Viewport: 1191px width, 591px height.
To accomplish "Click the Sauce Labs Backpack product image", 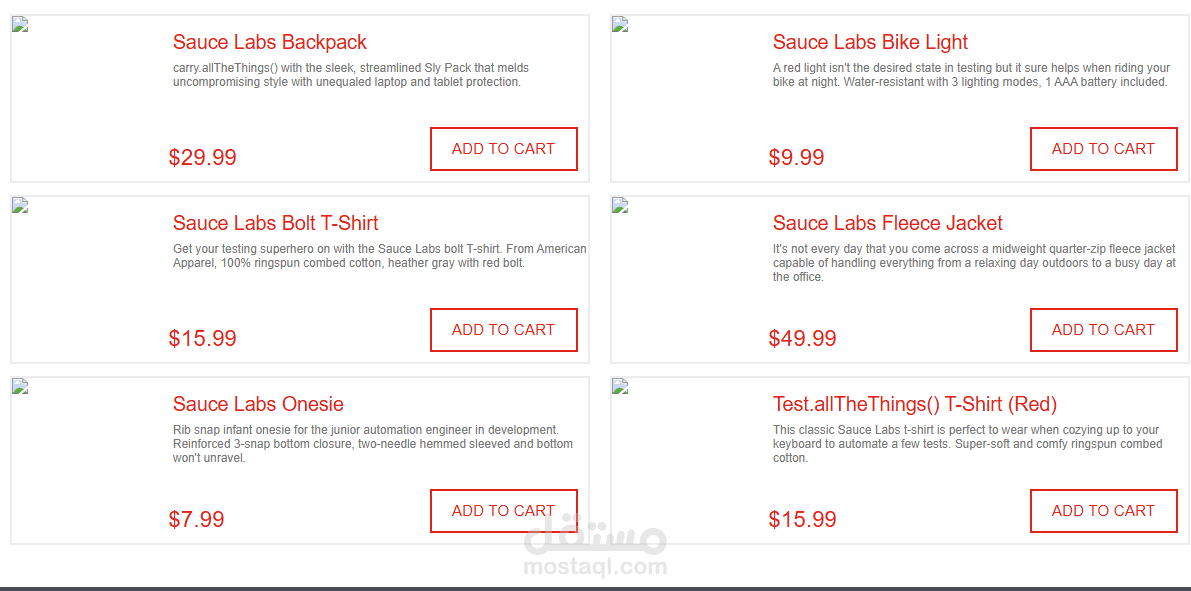I will [20, 25].
